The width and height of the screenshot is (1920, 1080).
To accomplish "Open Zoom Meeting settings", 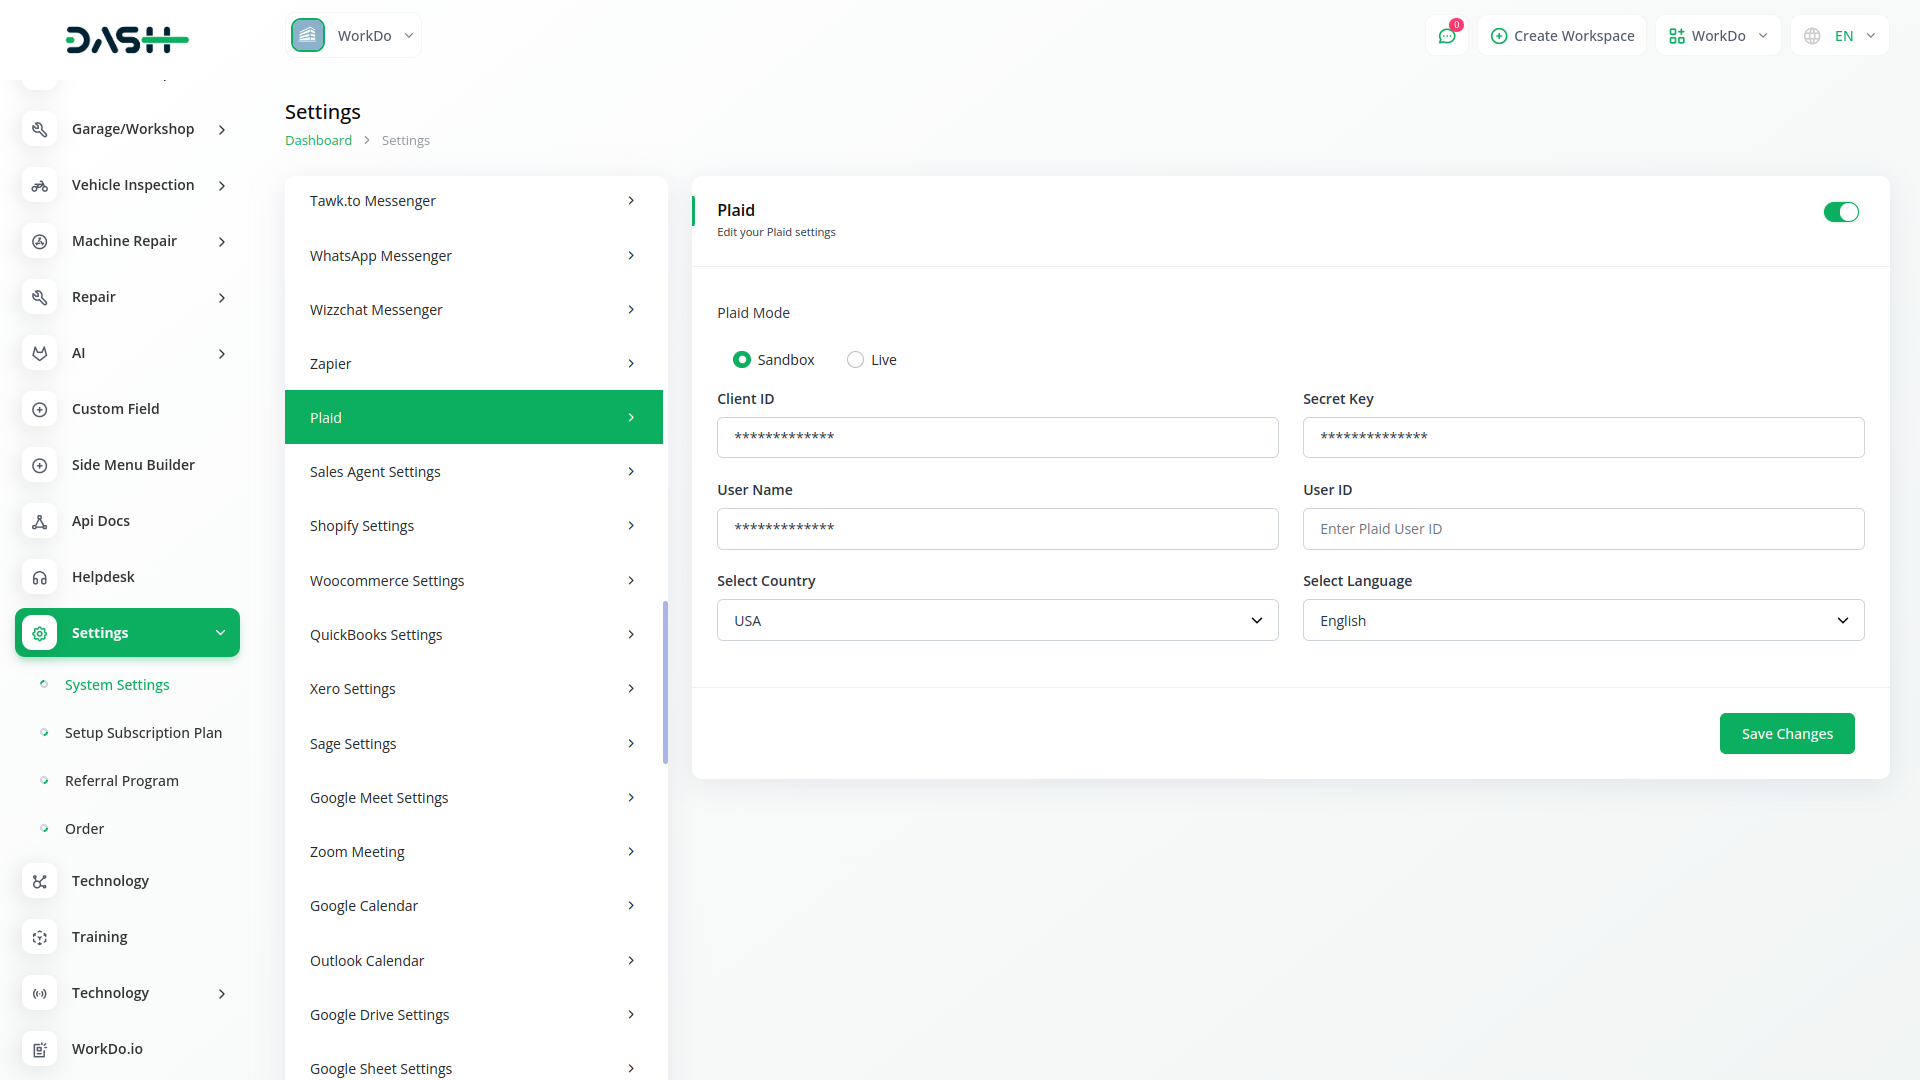I will click(x=474, y=852).
